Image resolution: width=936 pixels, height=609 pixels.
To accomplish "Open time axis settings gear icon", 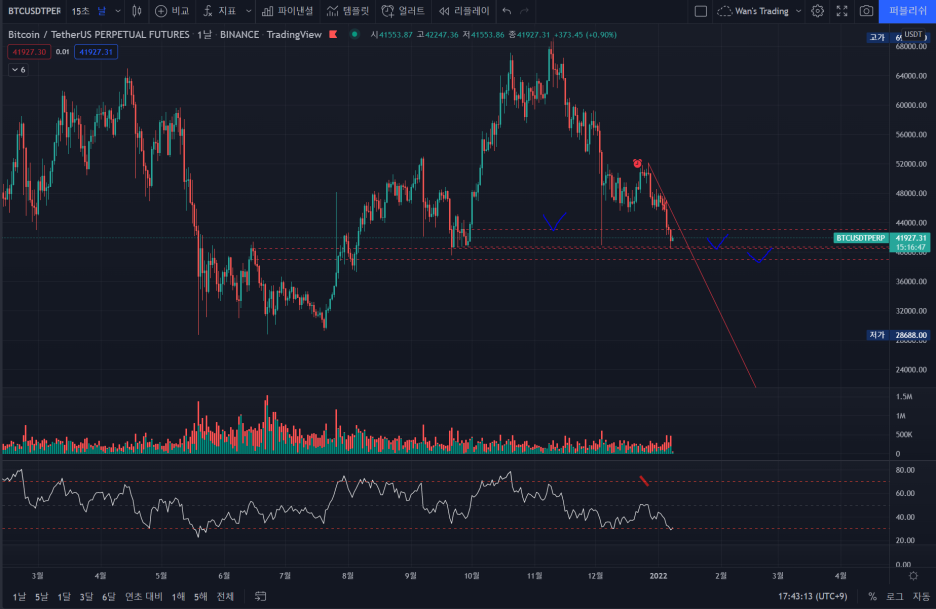I will tap(913, 576).
